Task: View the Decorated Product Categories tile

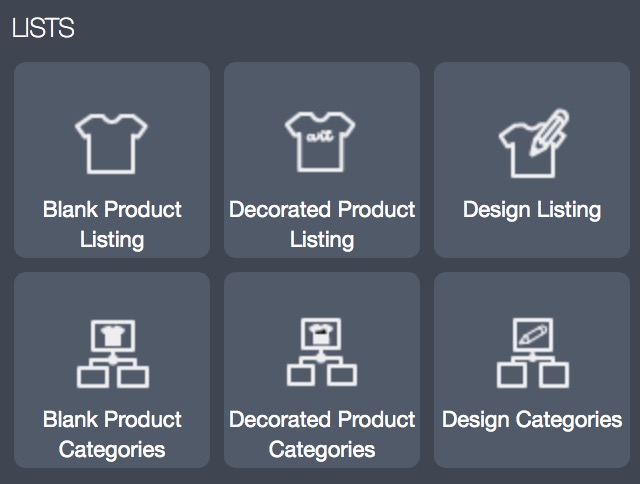Action: (x=322, y=370)
